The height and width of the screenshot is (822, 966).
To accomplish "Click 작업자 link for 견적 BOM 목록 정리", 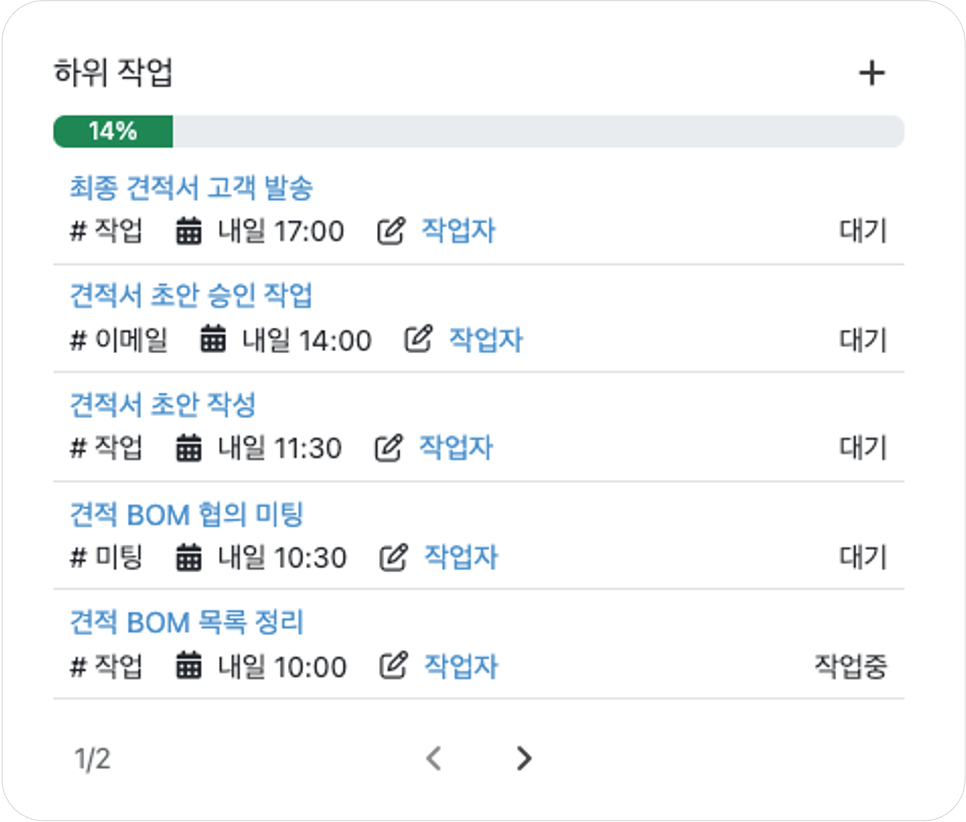I will pos(461,666).
